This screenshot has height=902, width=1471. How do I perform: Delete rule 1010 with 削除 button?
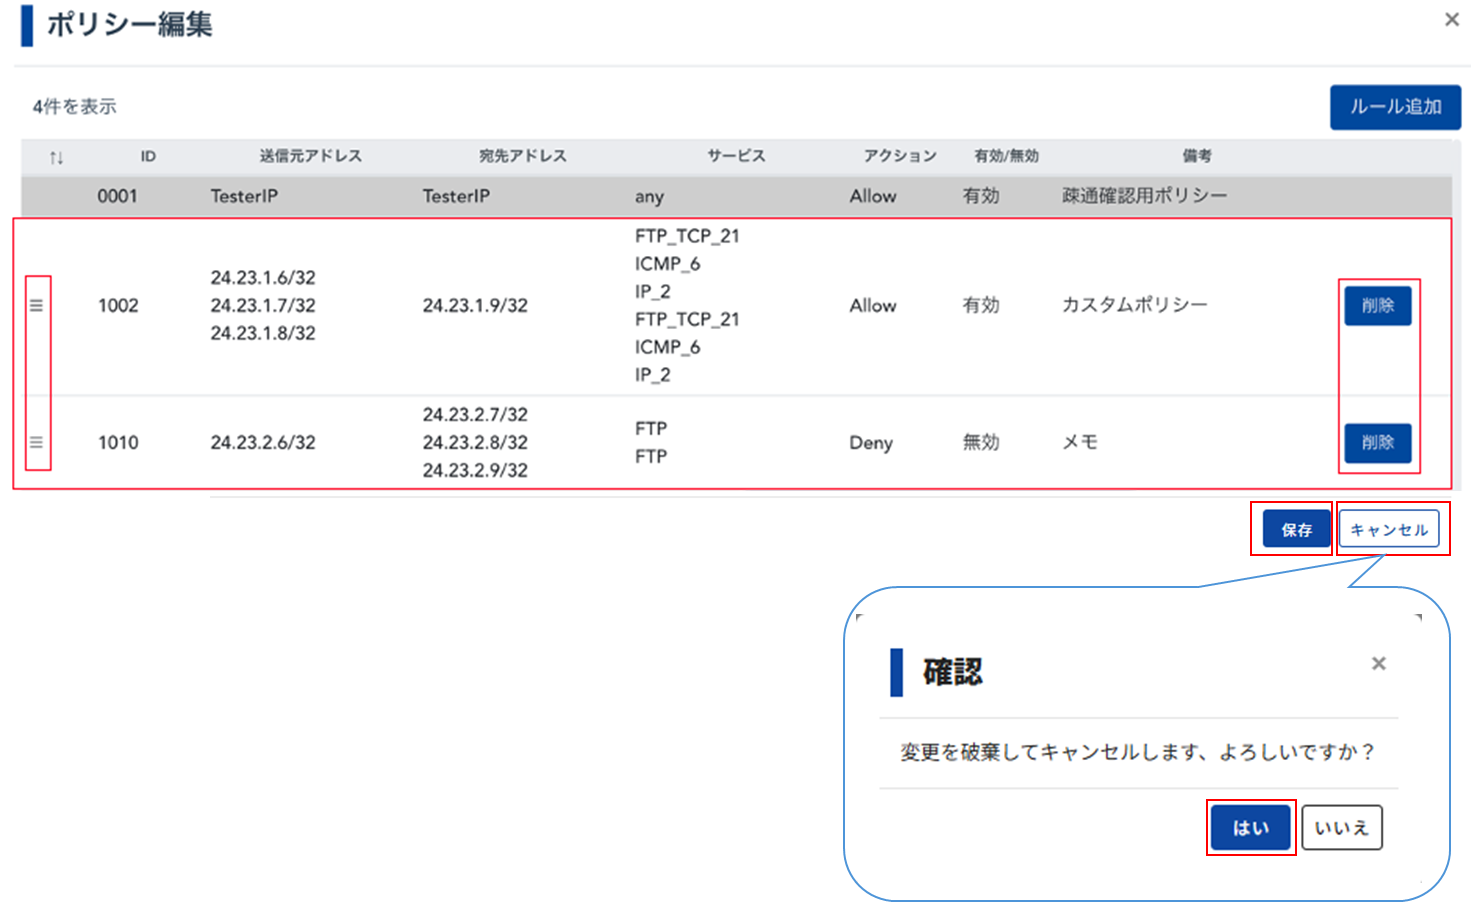[x=1377, y=442]
